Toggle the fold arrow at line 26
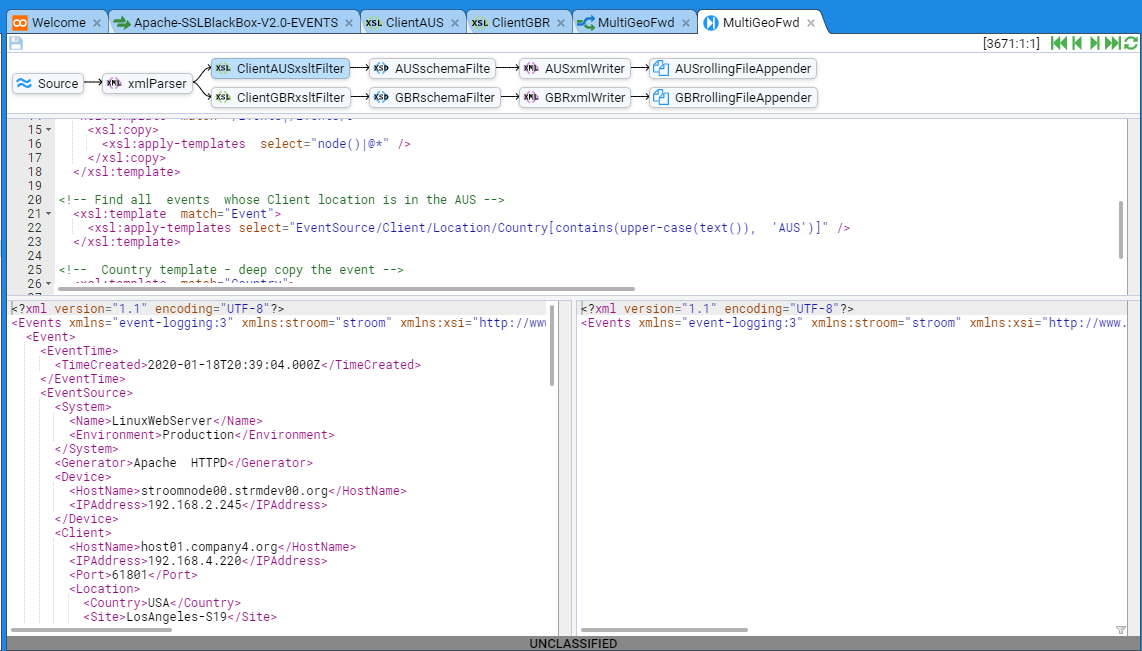The width and height of the screenshot is (1142, 651). click(x=50, y=284)
